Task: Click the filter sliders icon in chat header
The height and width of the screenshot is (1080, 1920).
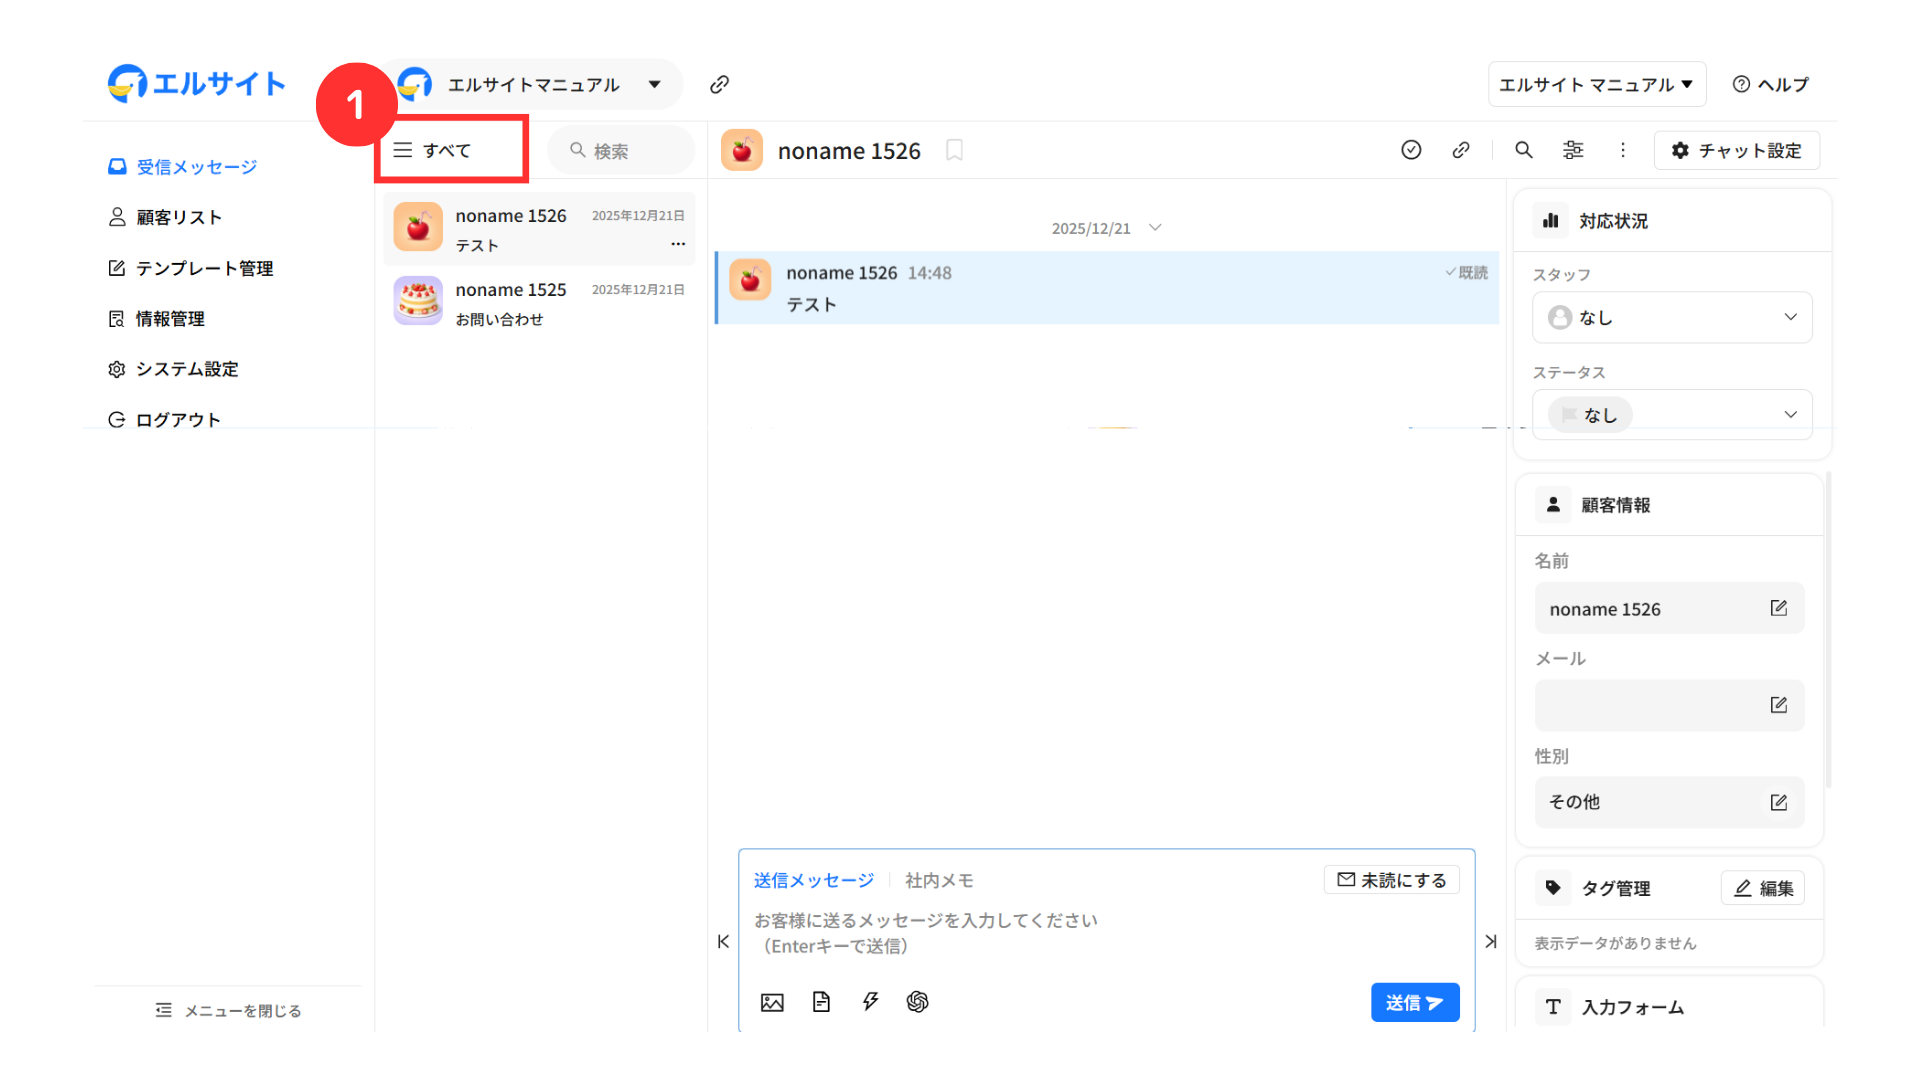Action: point(1573,150)
